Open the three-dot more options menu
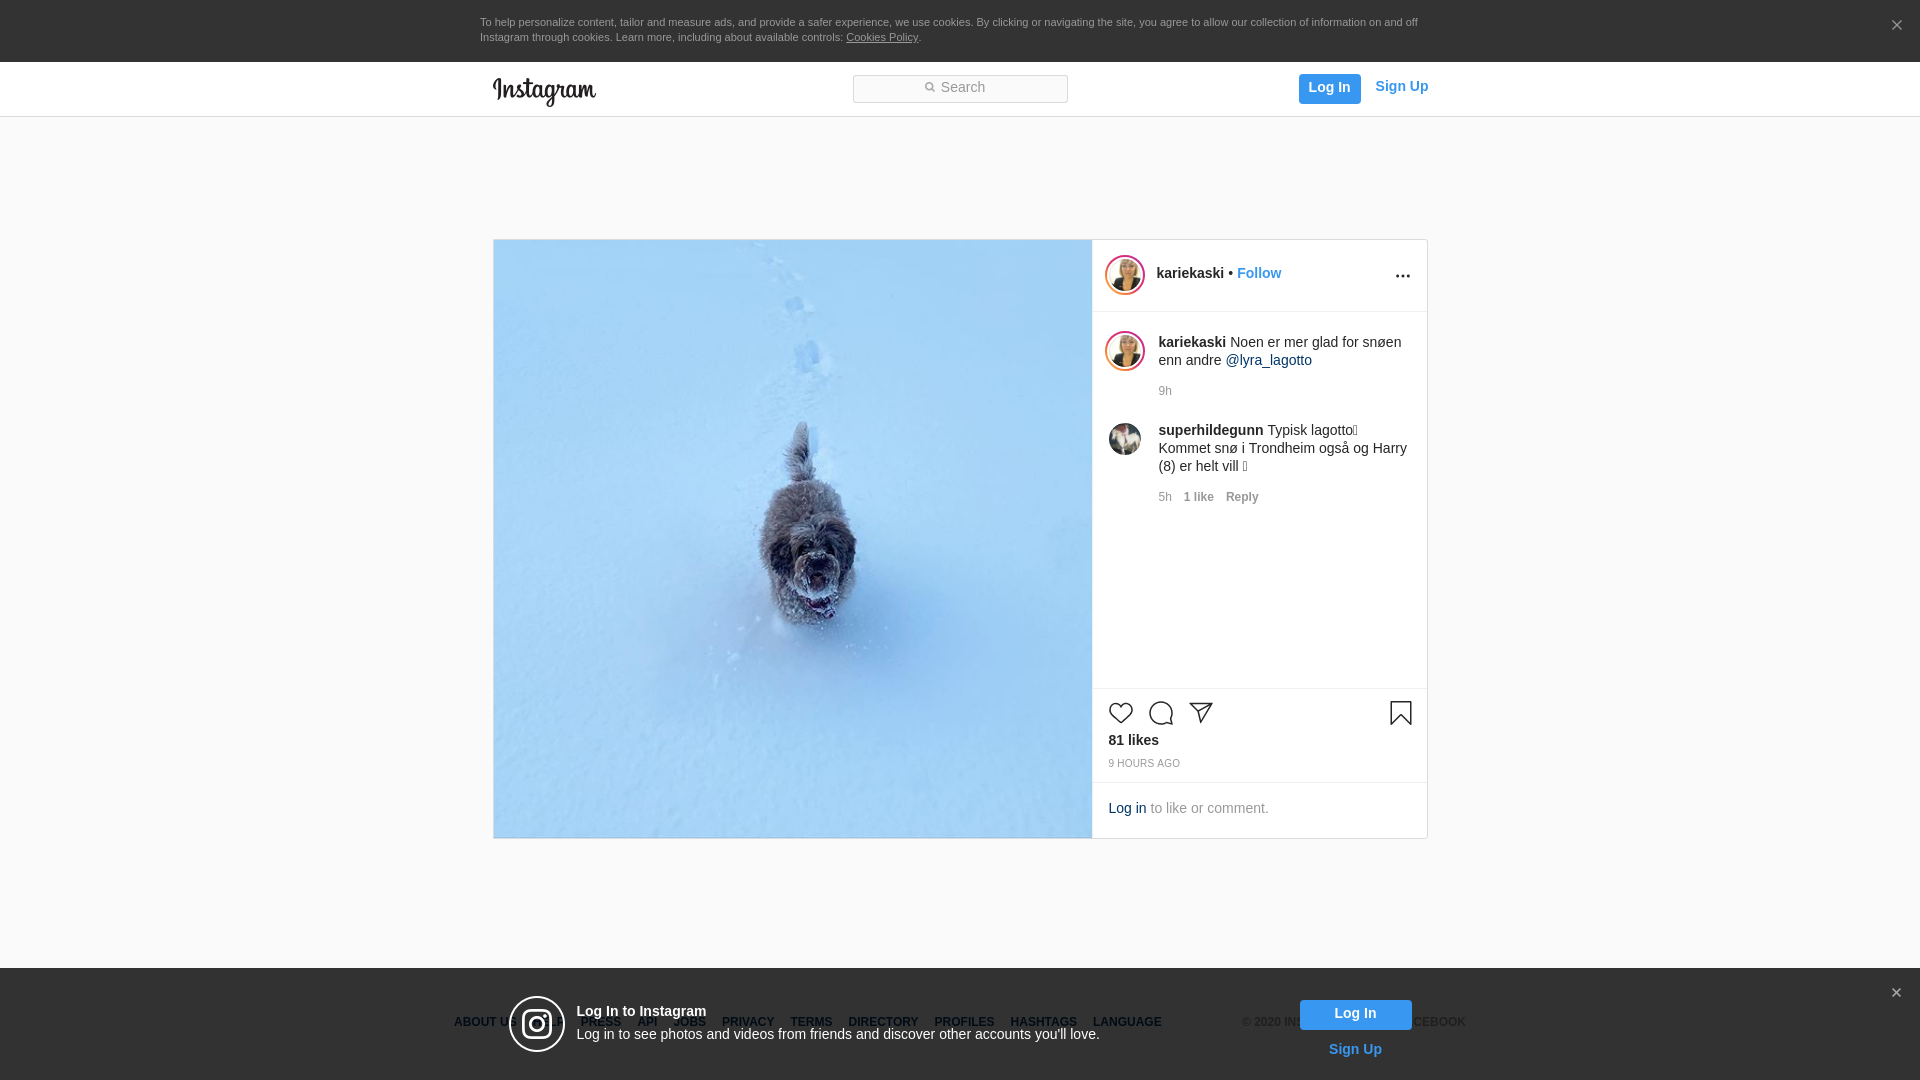 pyautogui.click(x=1402, y=276)
